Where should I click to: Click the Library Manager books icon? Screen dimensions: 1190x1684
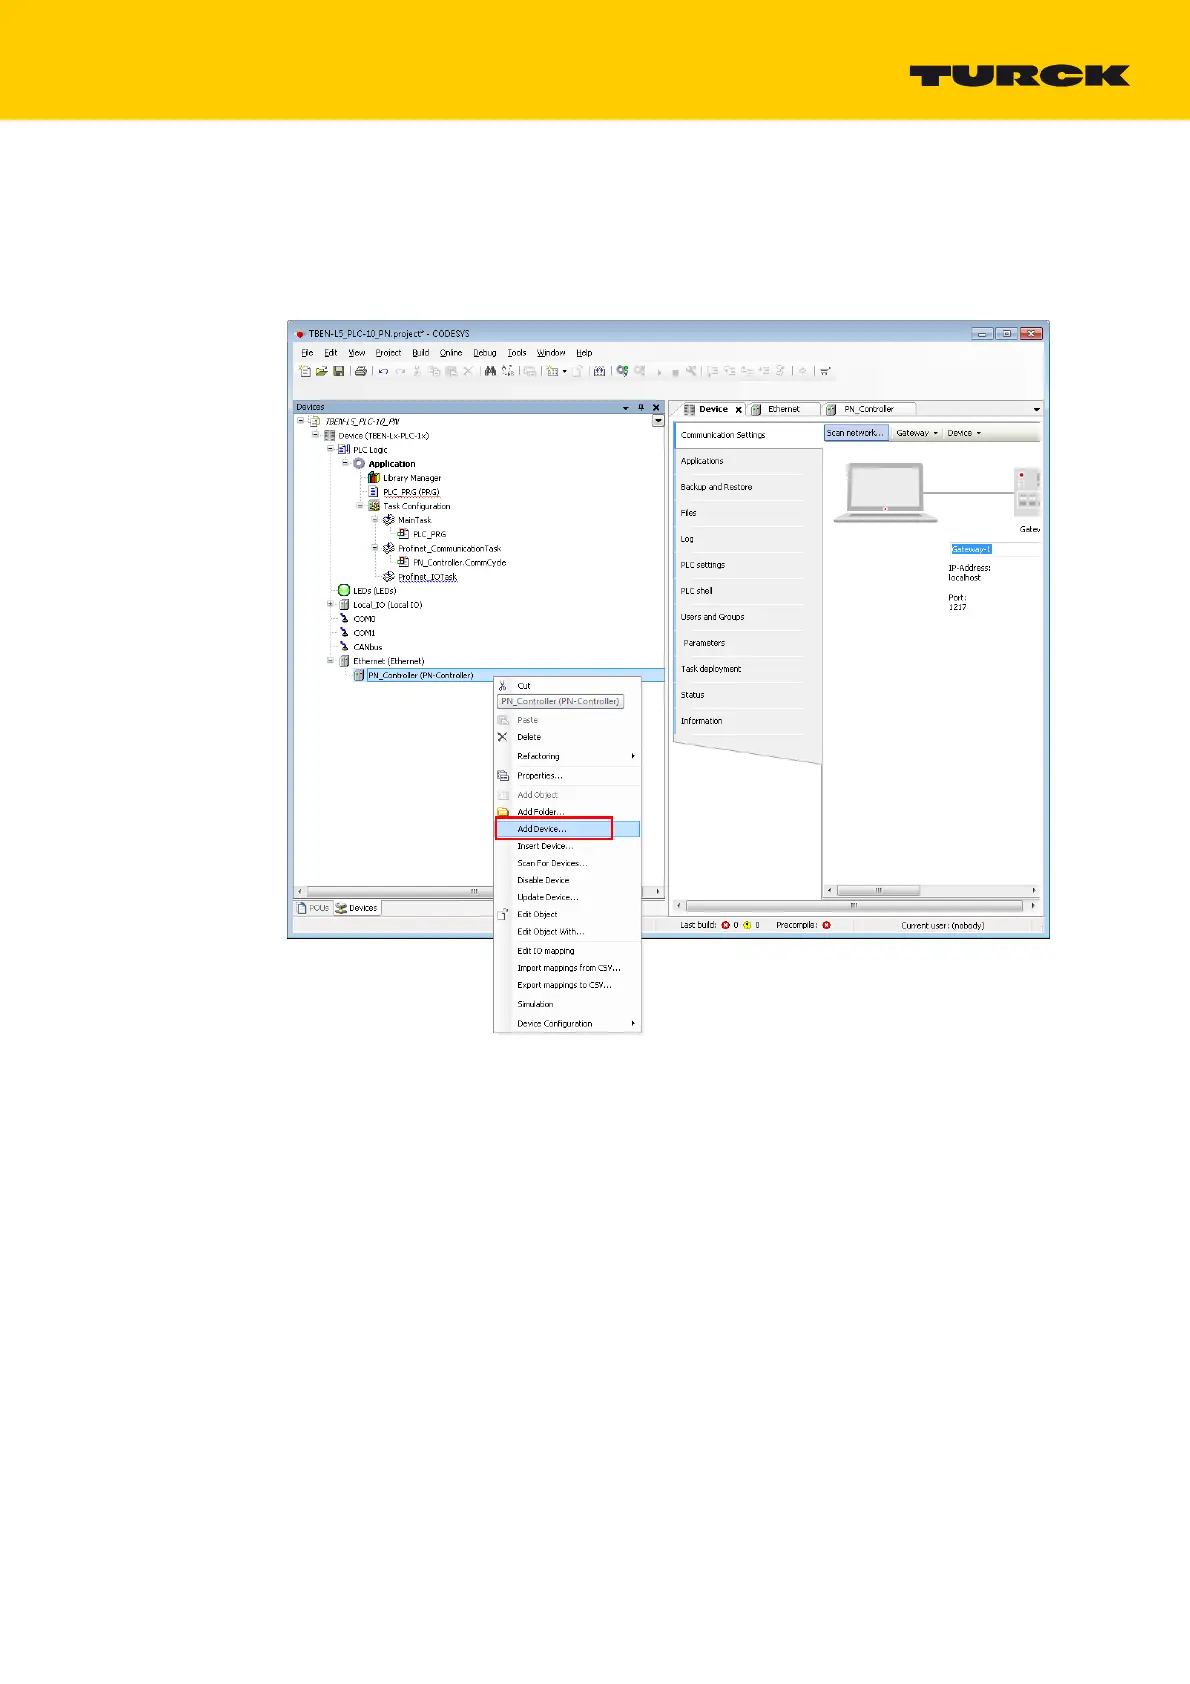tap(374, 478)
